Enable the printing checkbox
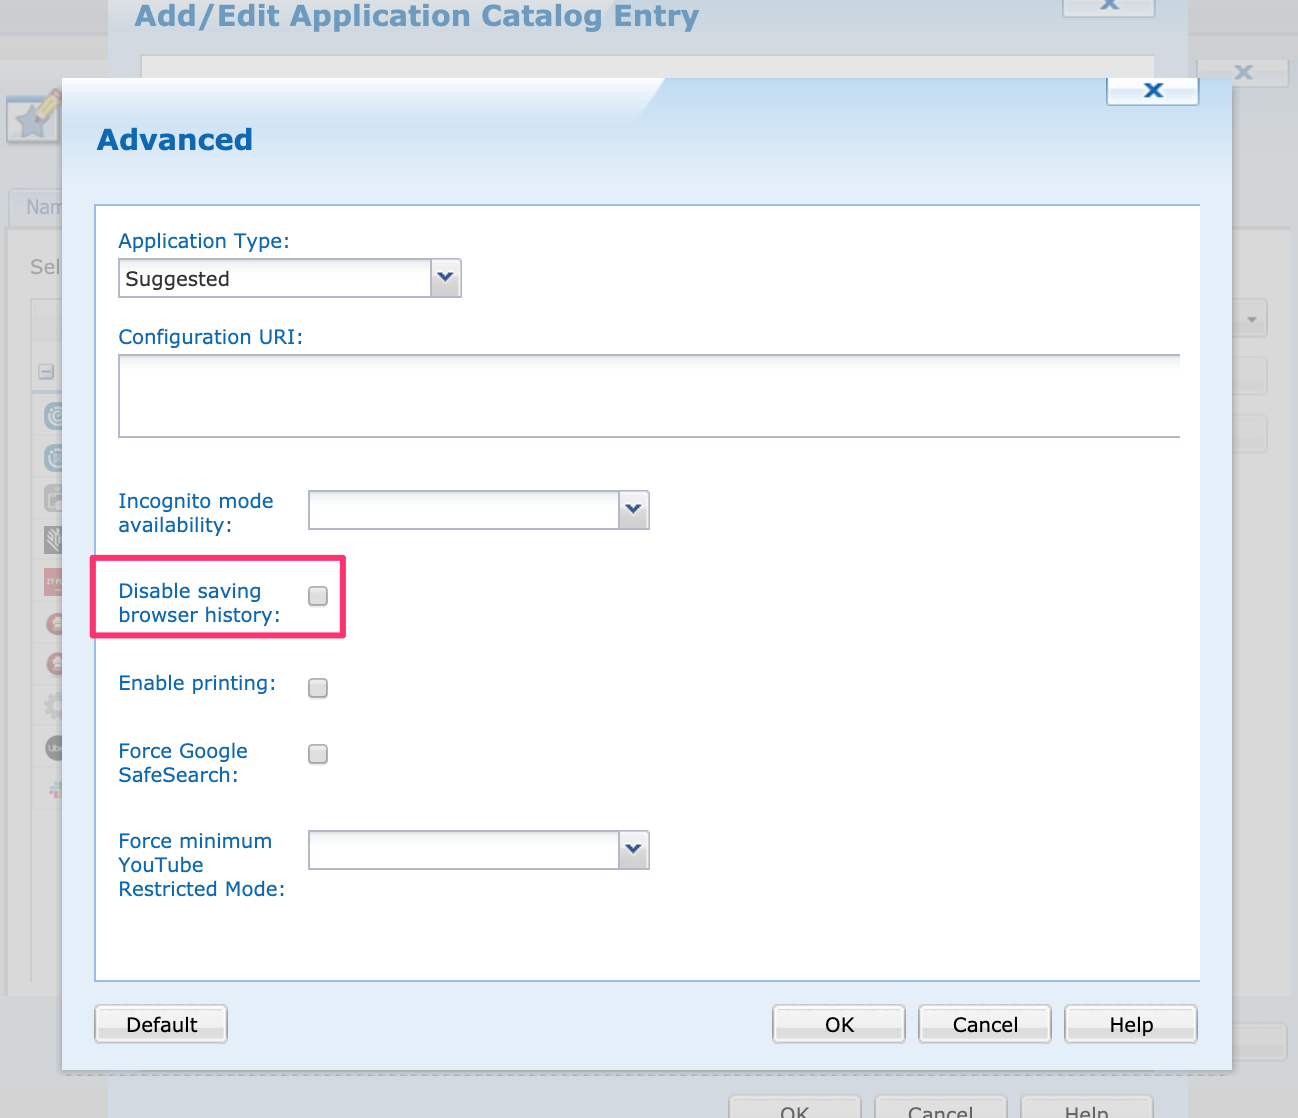The height and width of the screenshot is (1118, 1298). [318, 688]
